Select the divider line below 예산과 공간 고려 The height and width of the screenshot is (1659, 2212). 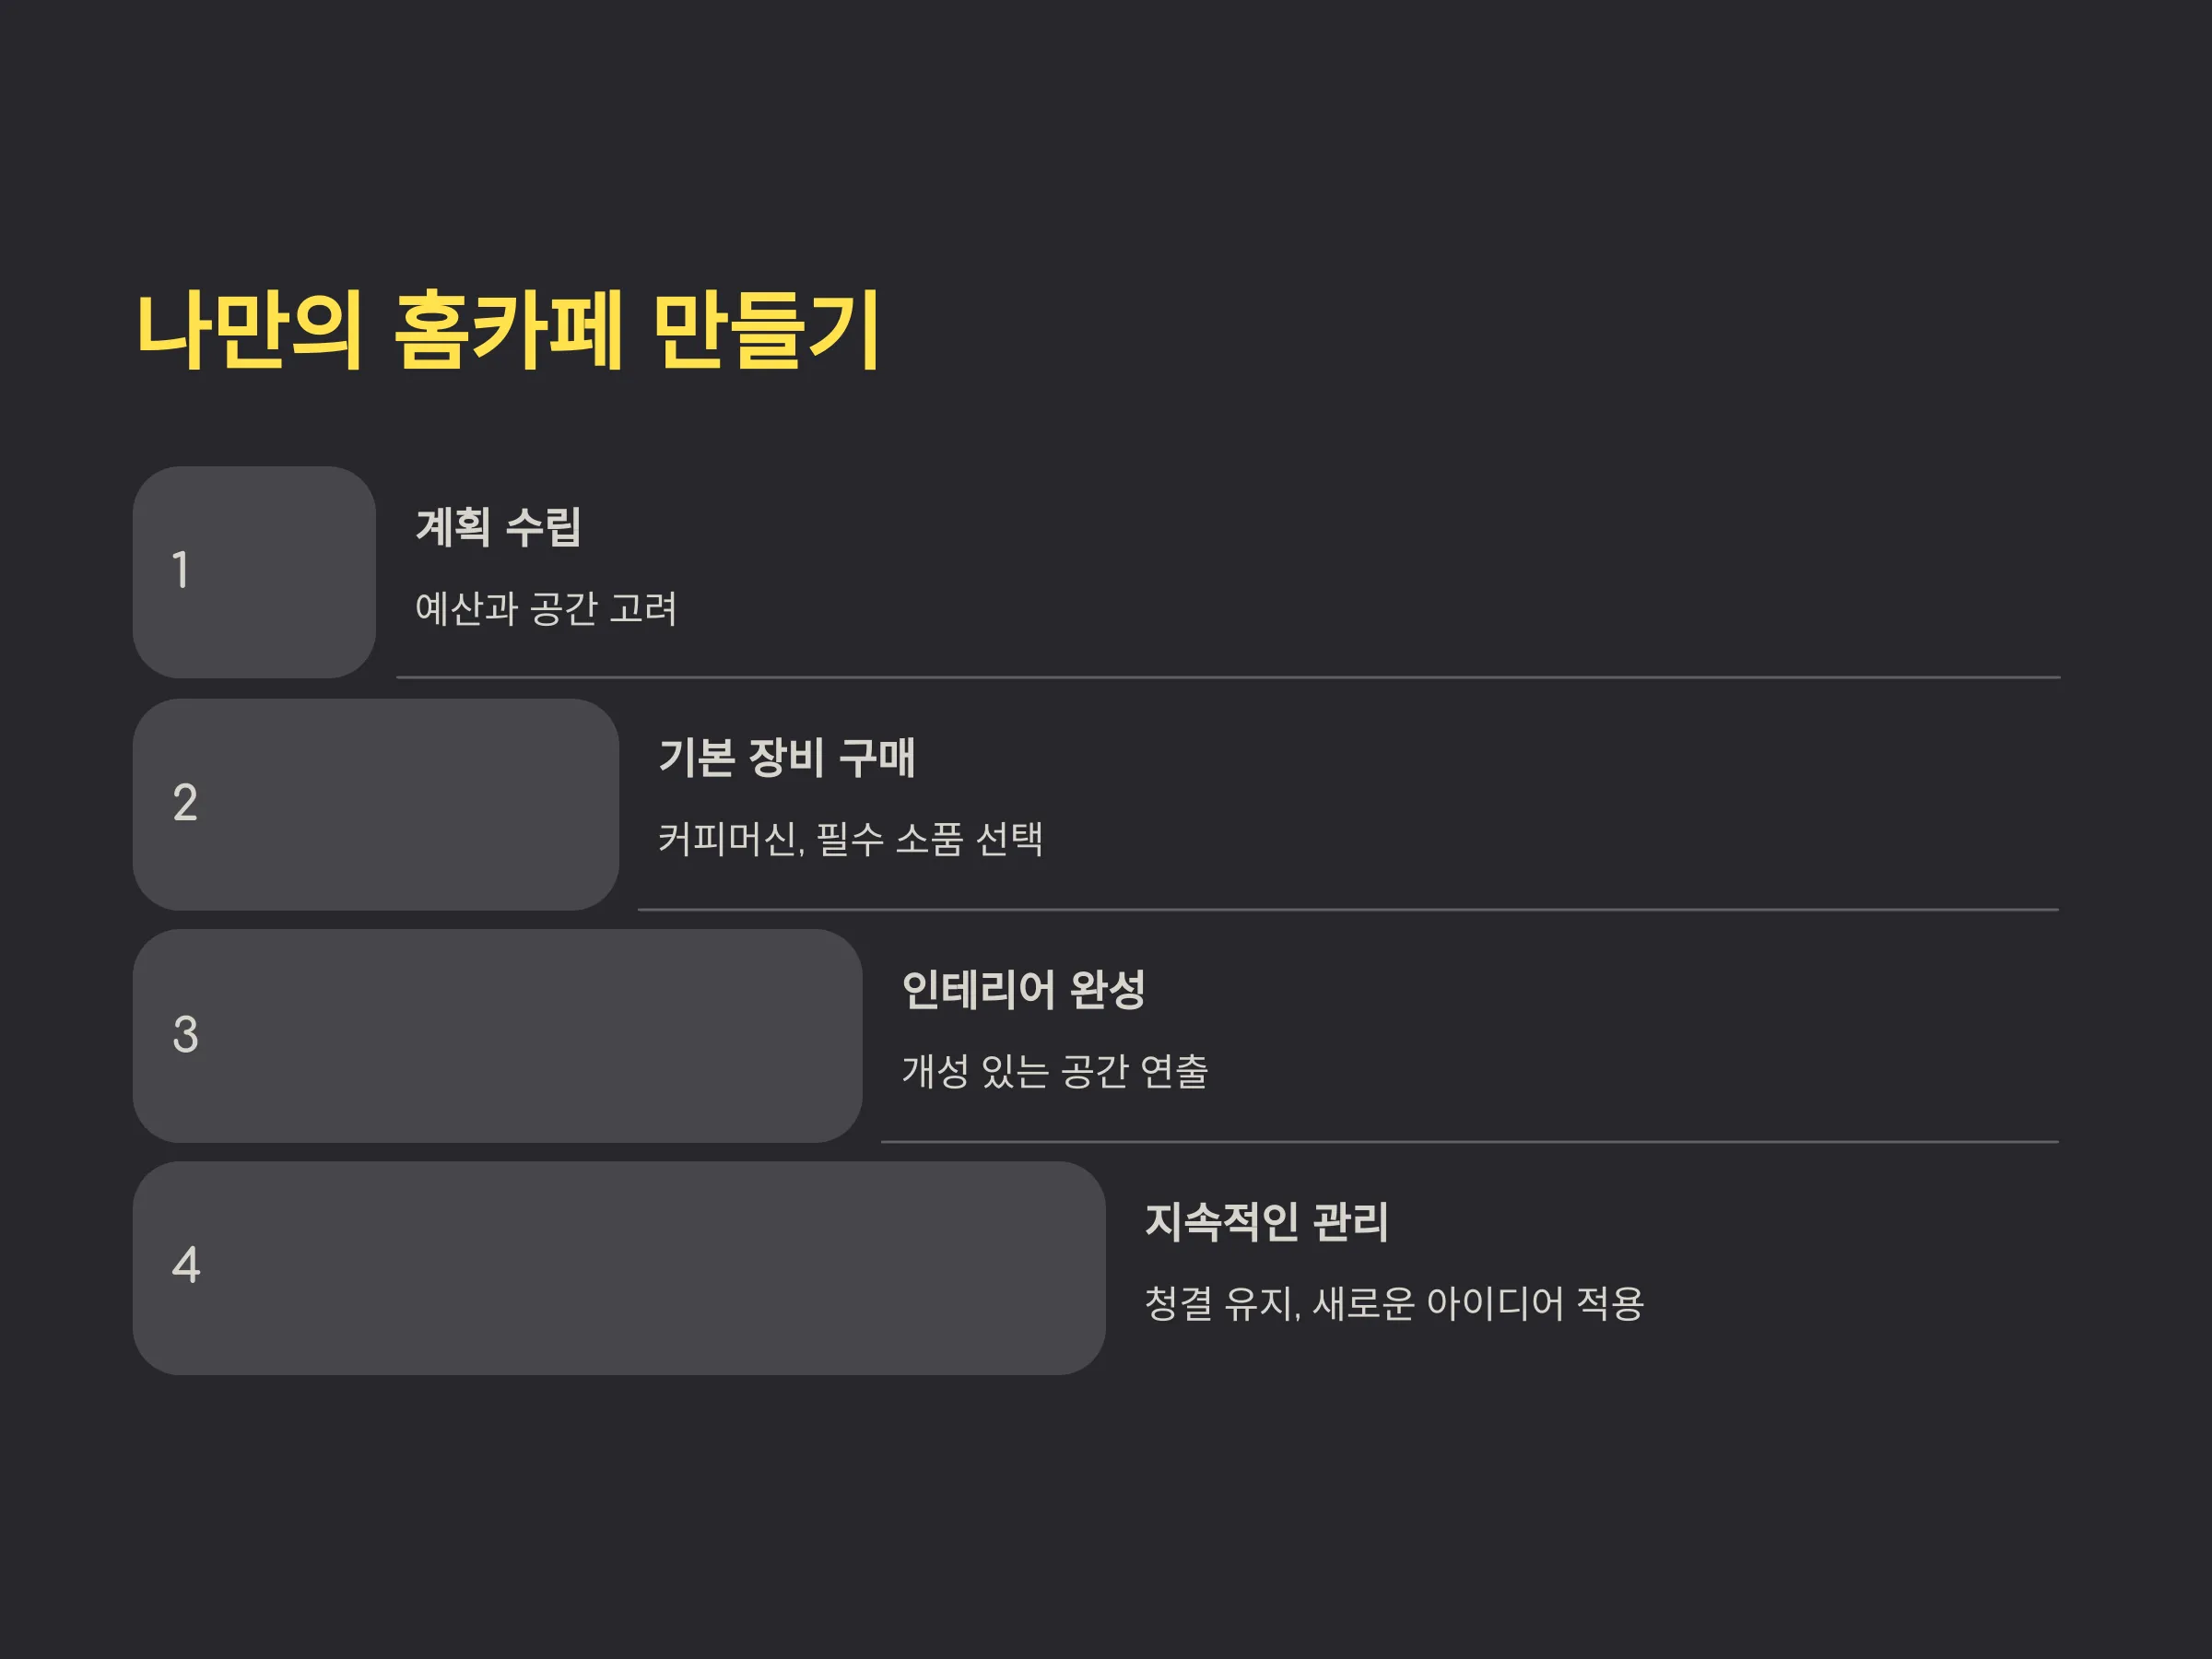[1228, 678]
